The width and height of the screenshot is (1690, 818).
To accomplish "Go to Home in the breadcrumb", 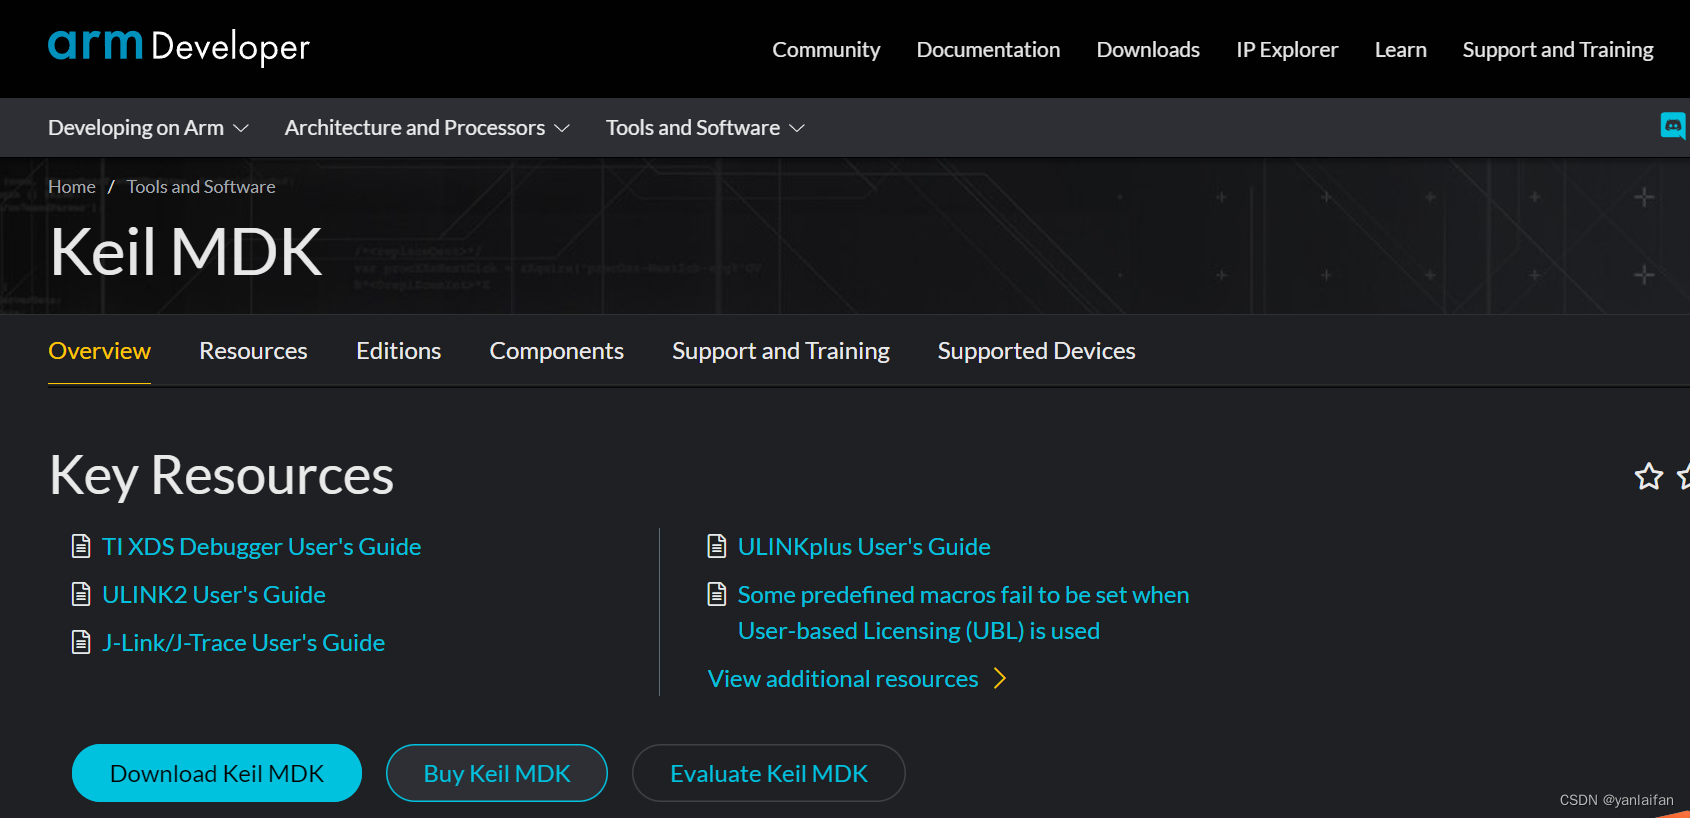I will 72,187.
